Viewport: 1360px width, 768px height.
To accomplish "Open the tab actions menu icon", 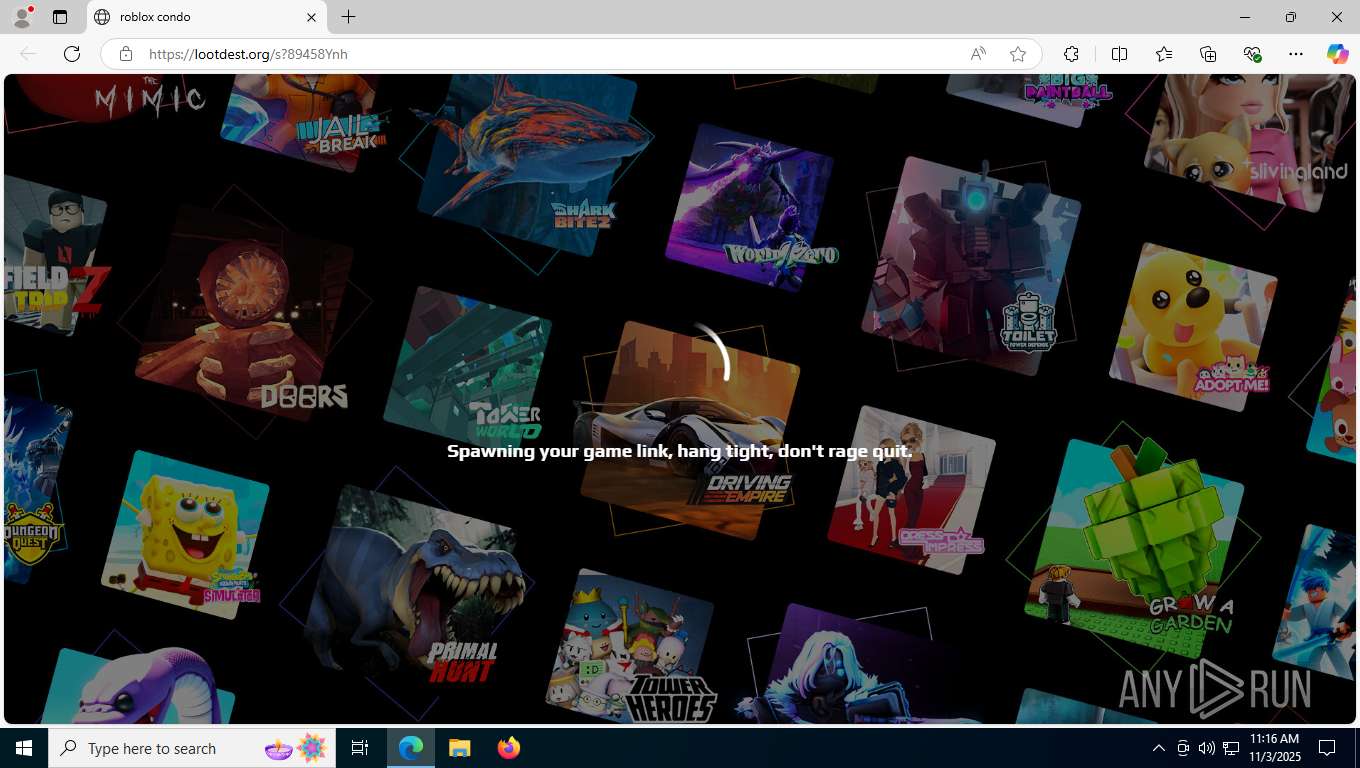I will pos(60,17).
